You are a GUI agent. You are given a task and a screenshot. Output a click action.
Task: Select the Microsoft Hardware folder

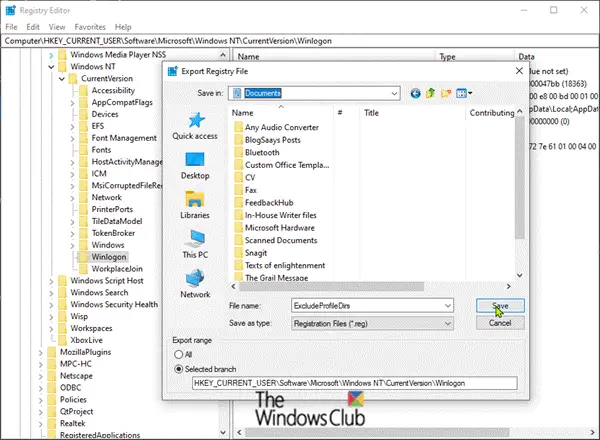[275, 228]
